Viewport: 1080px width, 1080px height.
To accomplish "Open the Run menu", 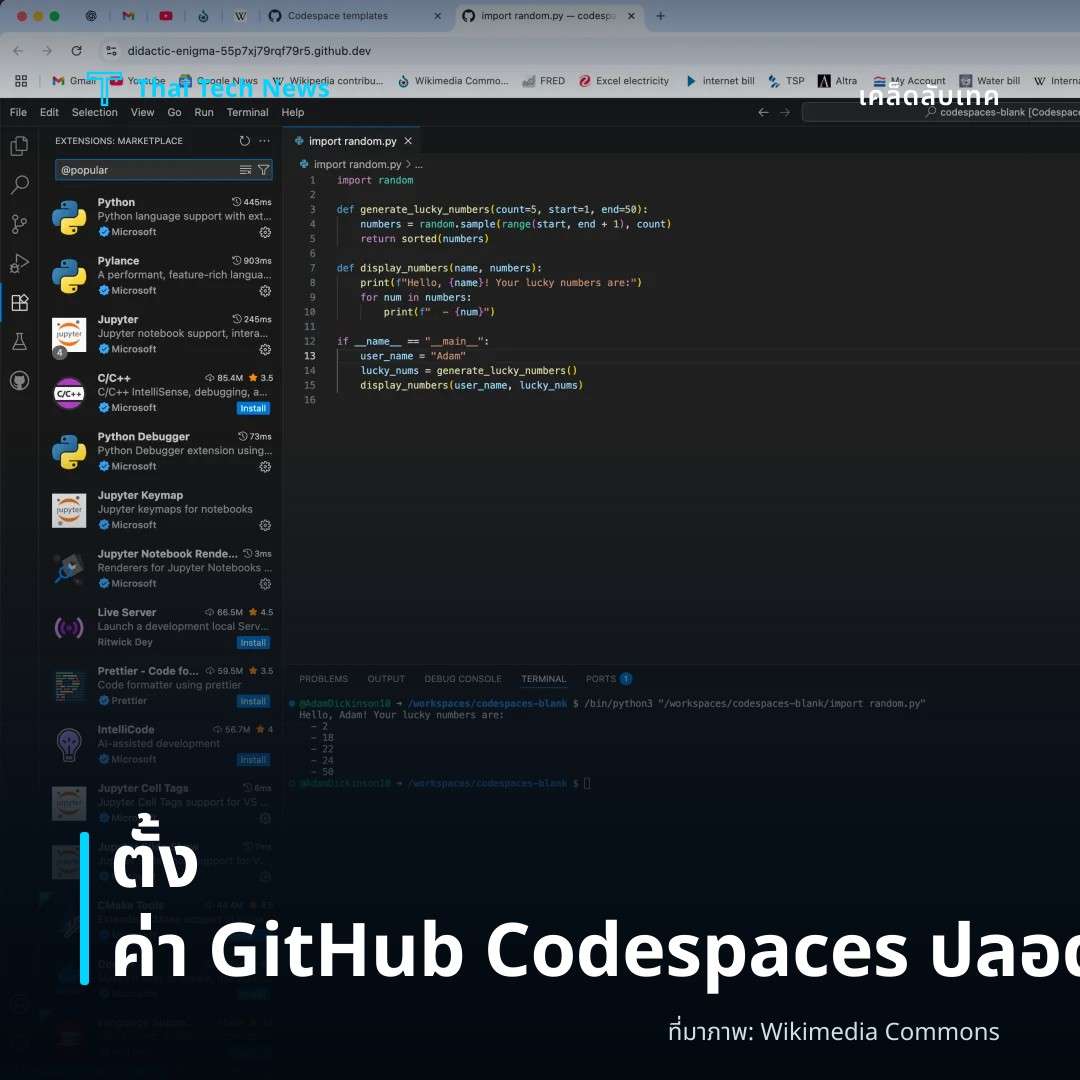I will [204, 112].
